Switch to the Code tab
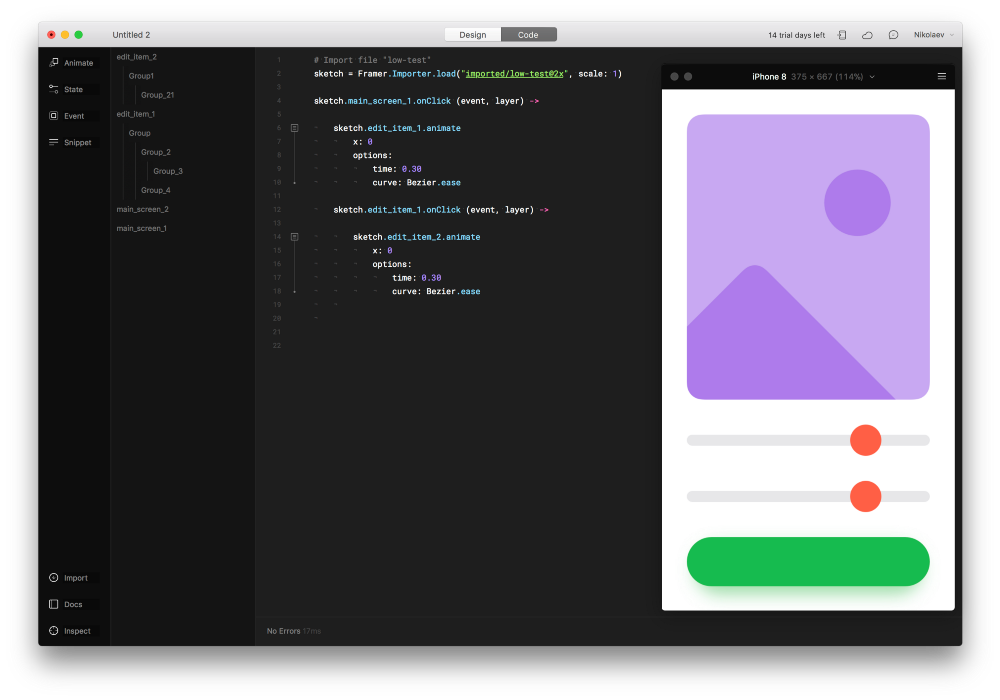The image size is (1000, 700). click(x=528, y=35)
